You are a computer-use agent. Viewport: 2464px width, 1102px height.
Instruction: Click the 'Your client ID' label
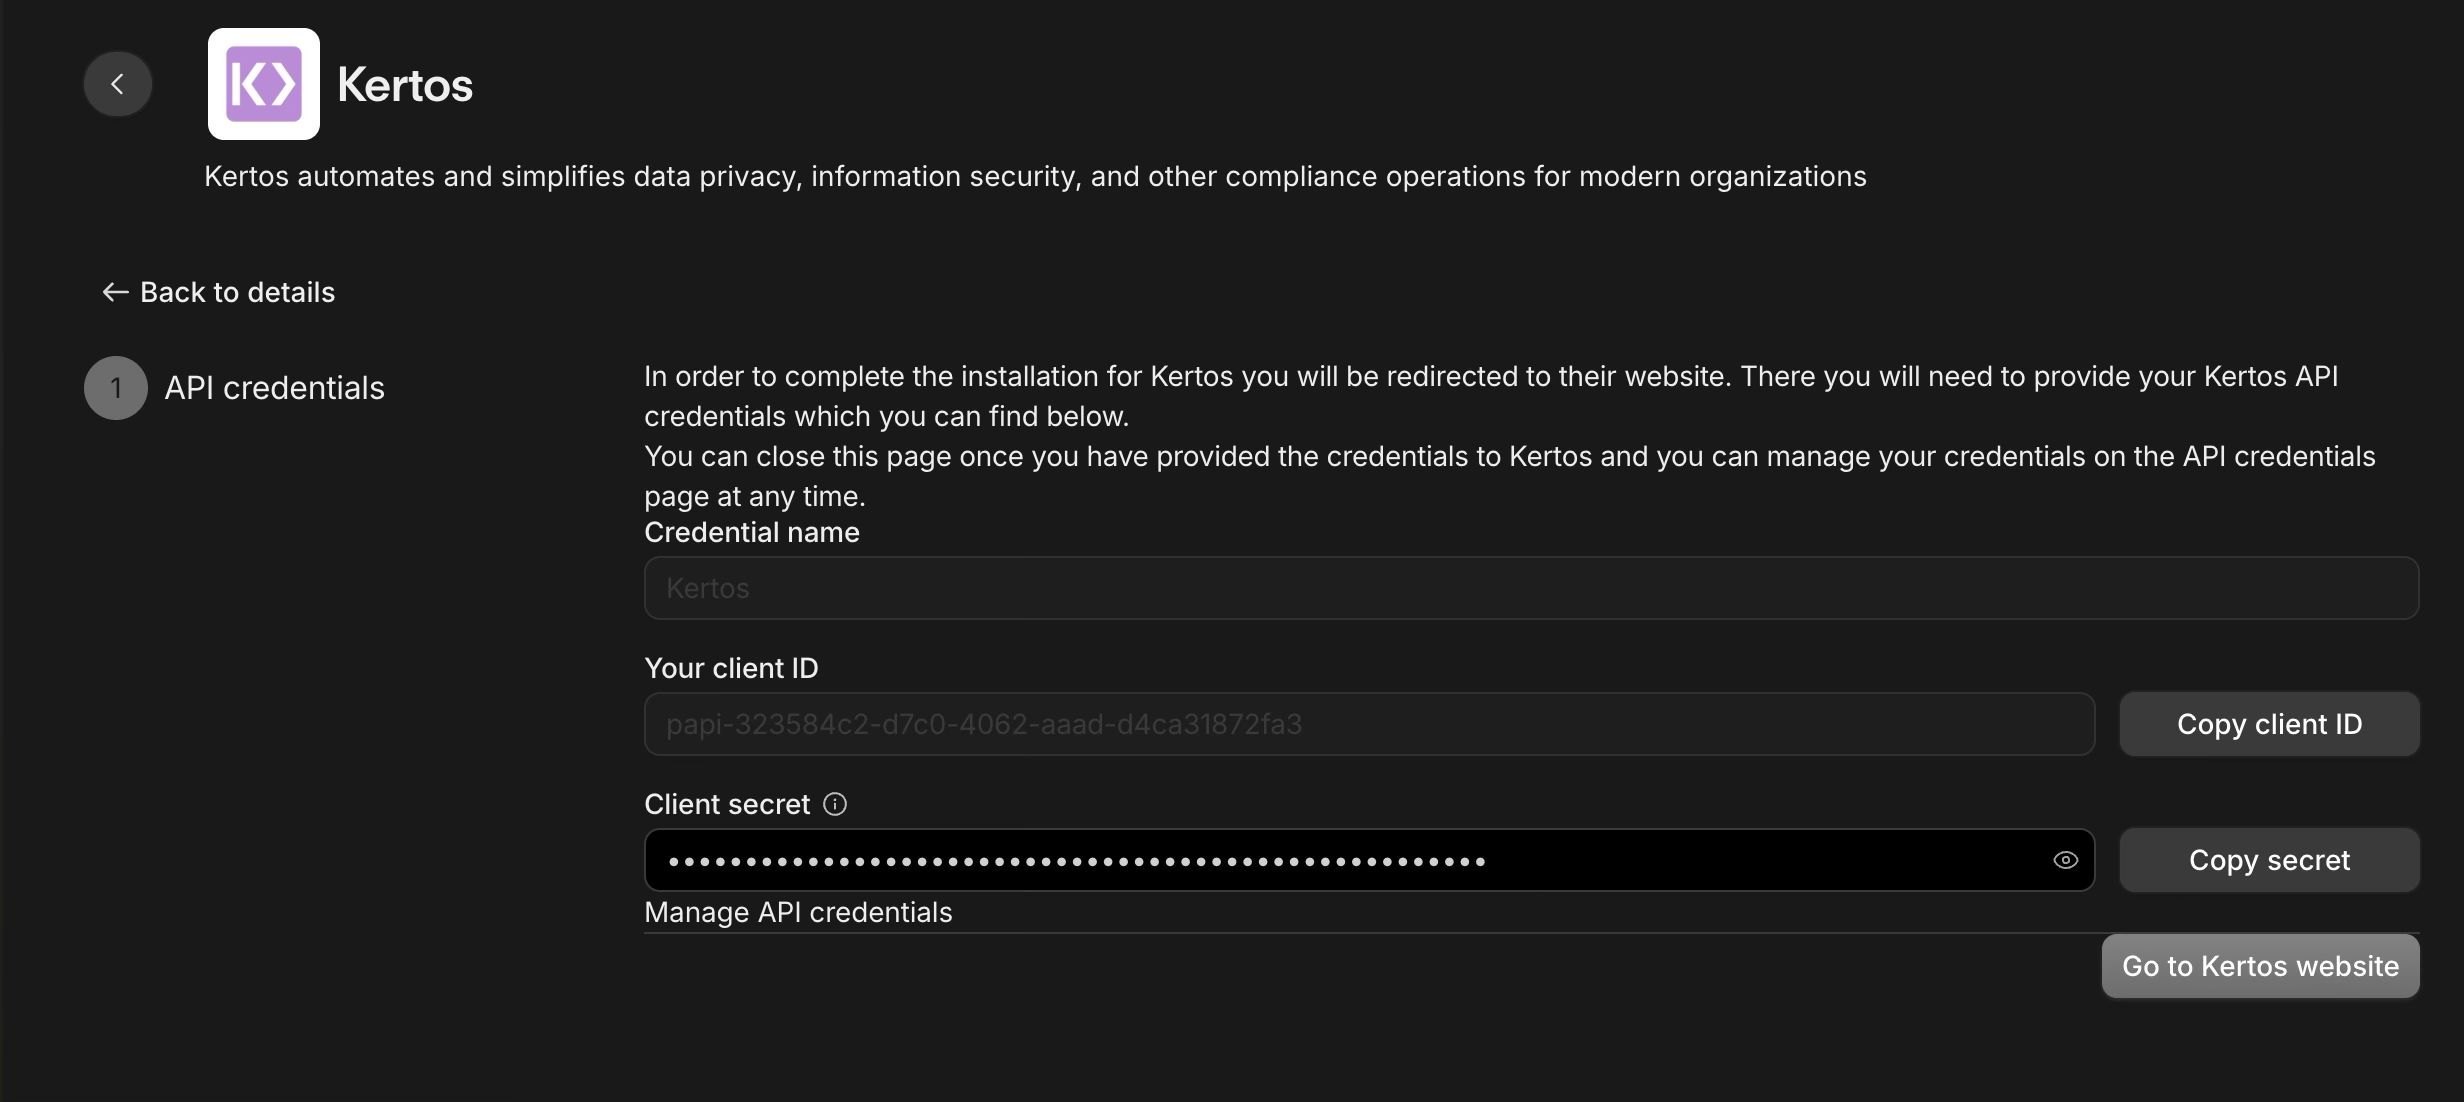tap(731, 668)
